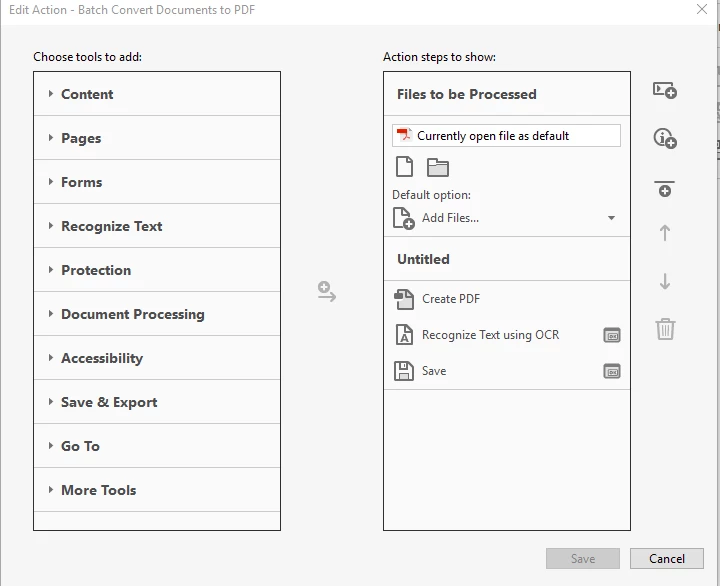Click the Add Divider icon
Viewport: 720px width, 586px height.
tap(664, 189)
